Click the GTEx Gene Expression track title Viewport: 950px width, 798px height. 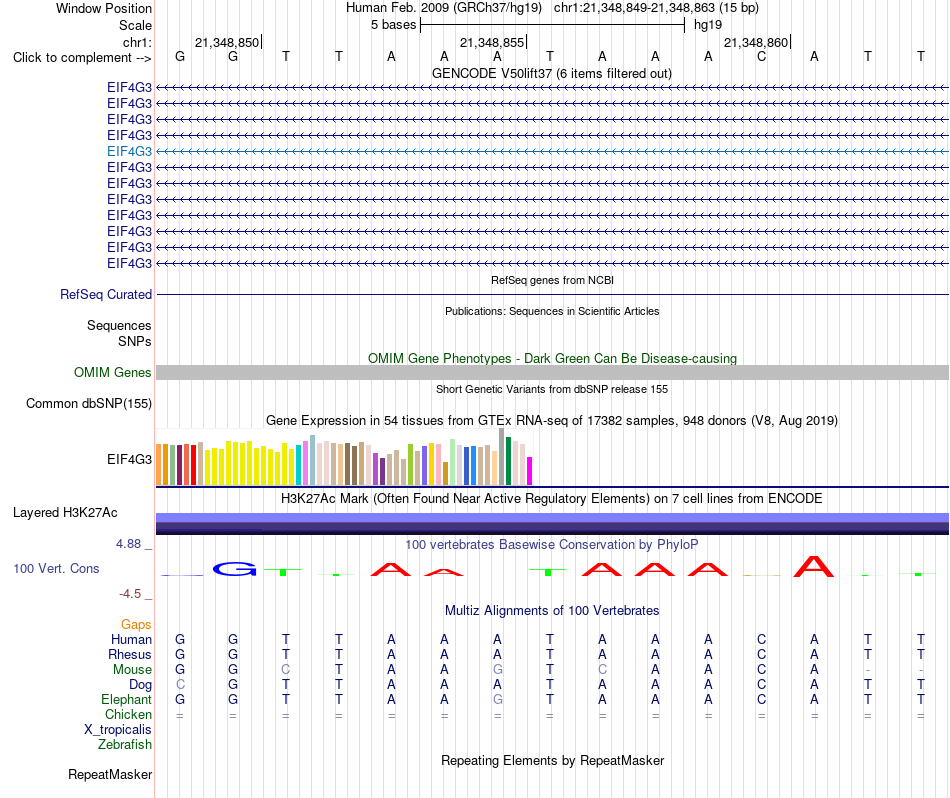(552, 421)
